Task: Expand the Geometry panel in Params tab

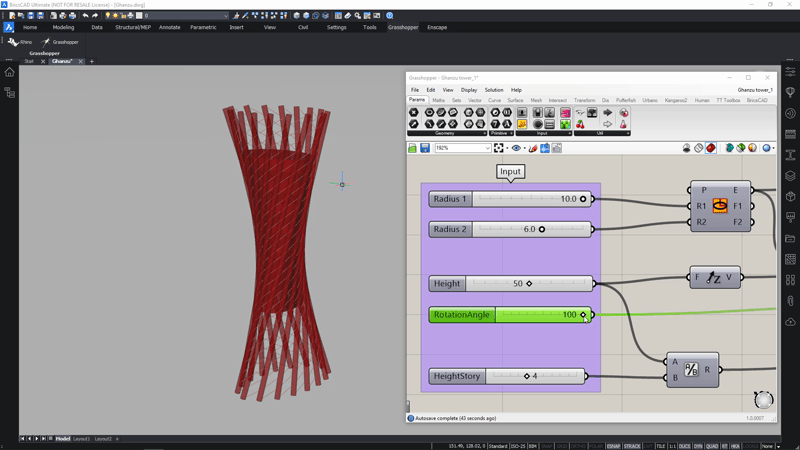Action: (486, 133)
